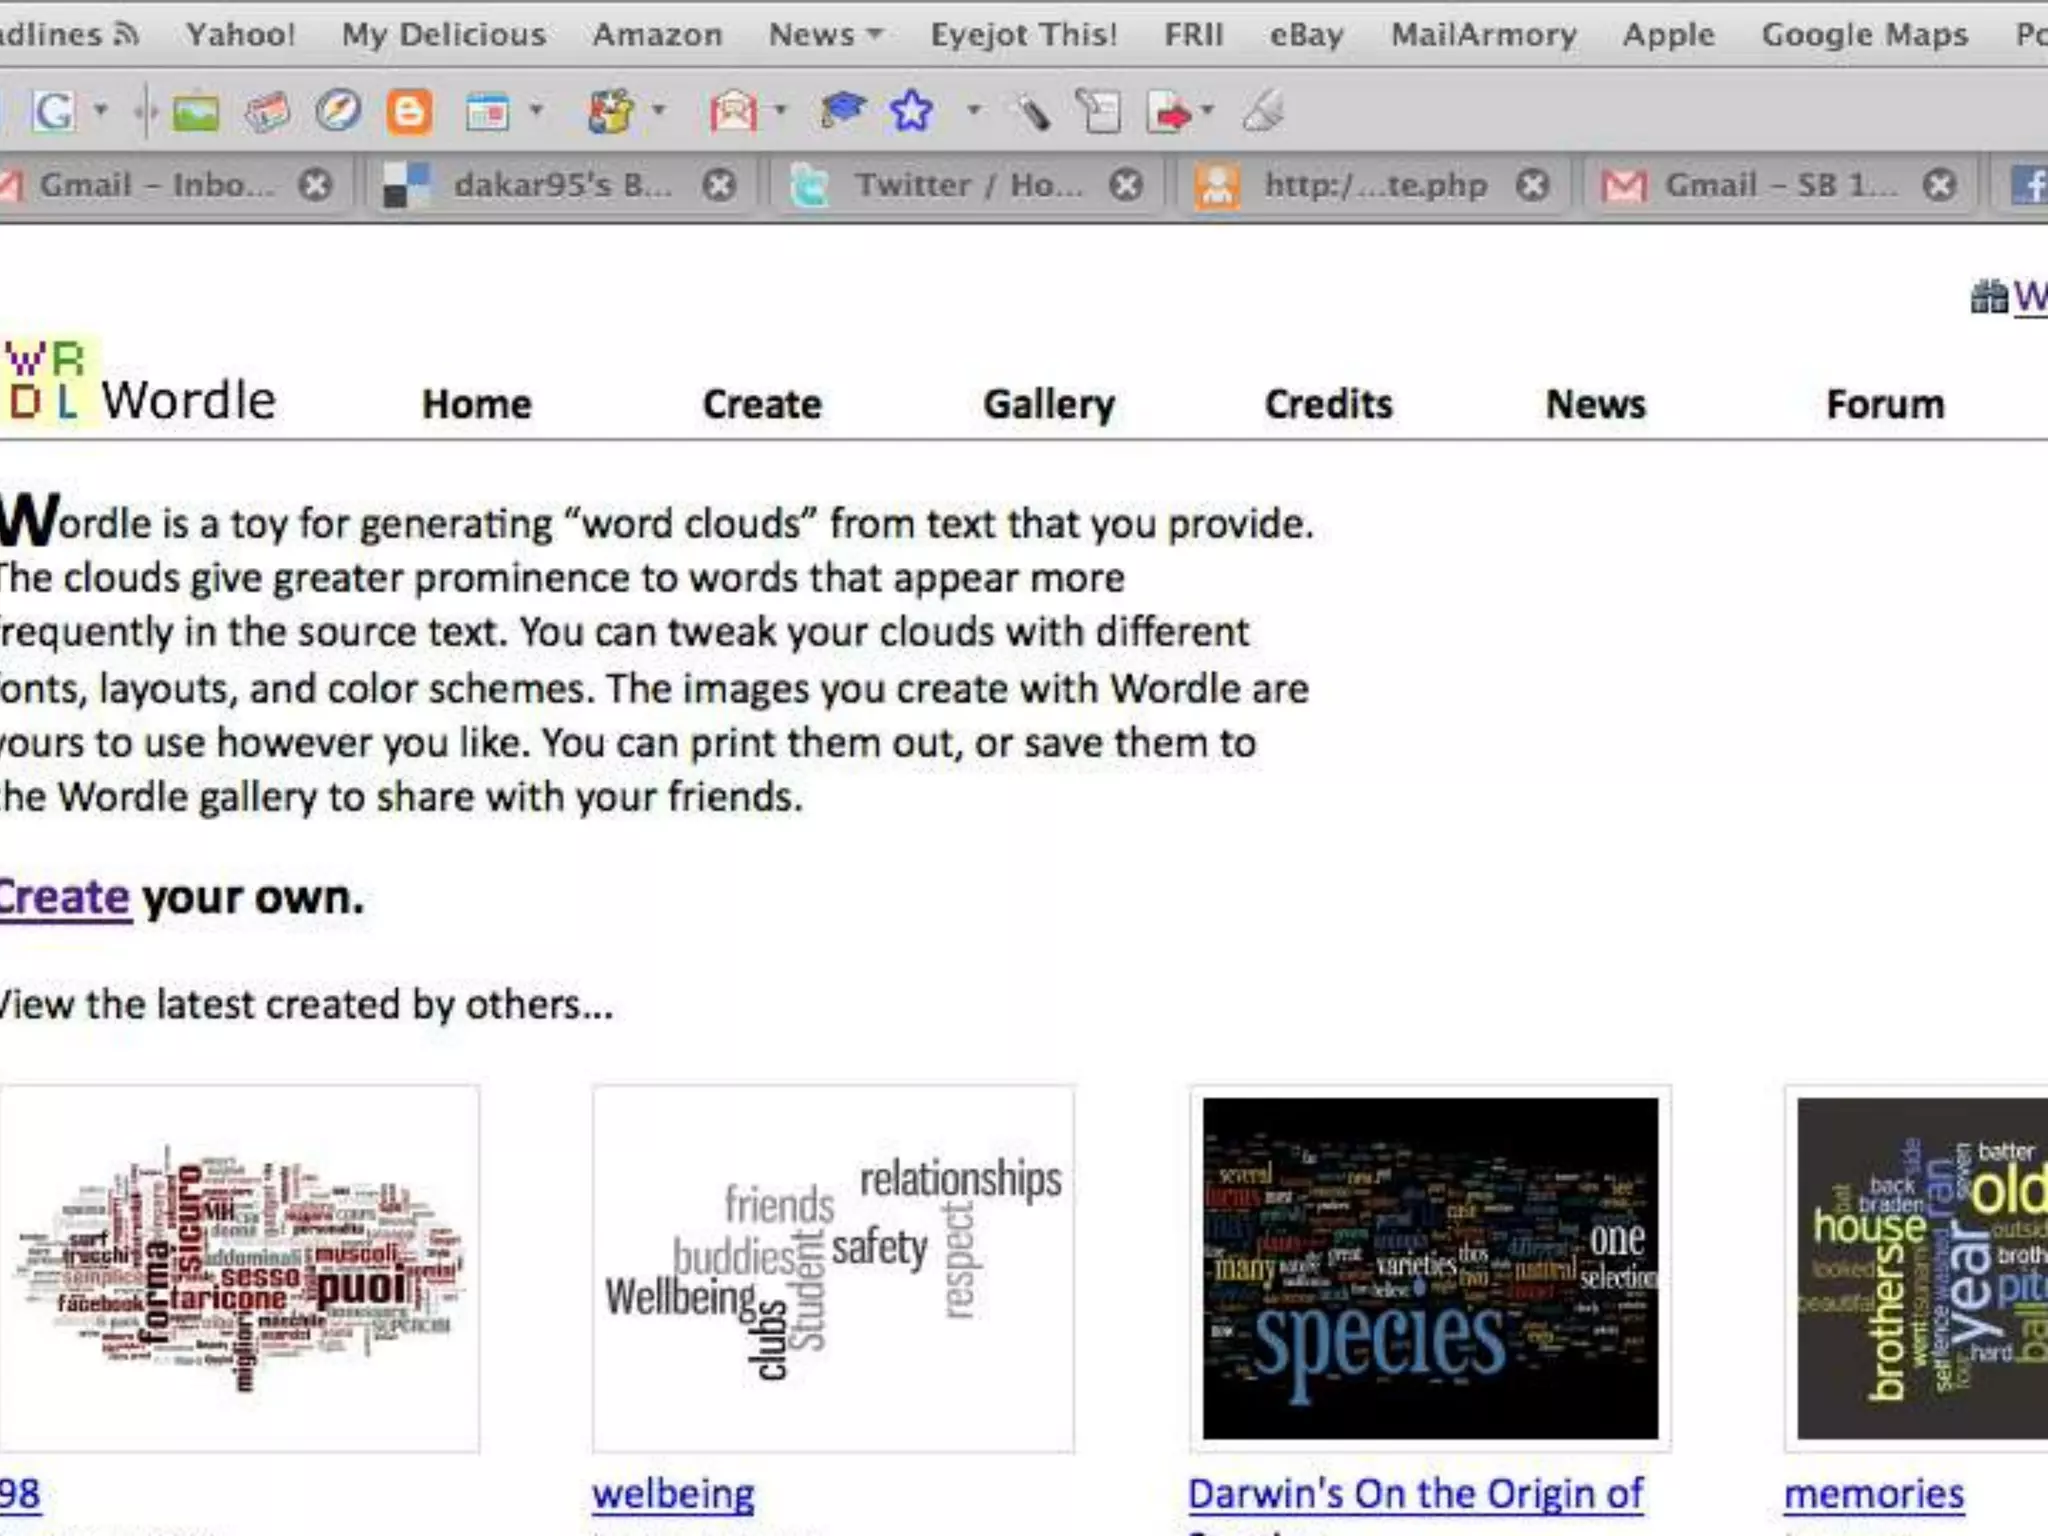Click the Google G toolbar icon
The height and width of the screenshot is (1536, 2048).
coord(53,111)
